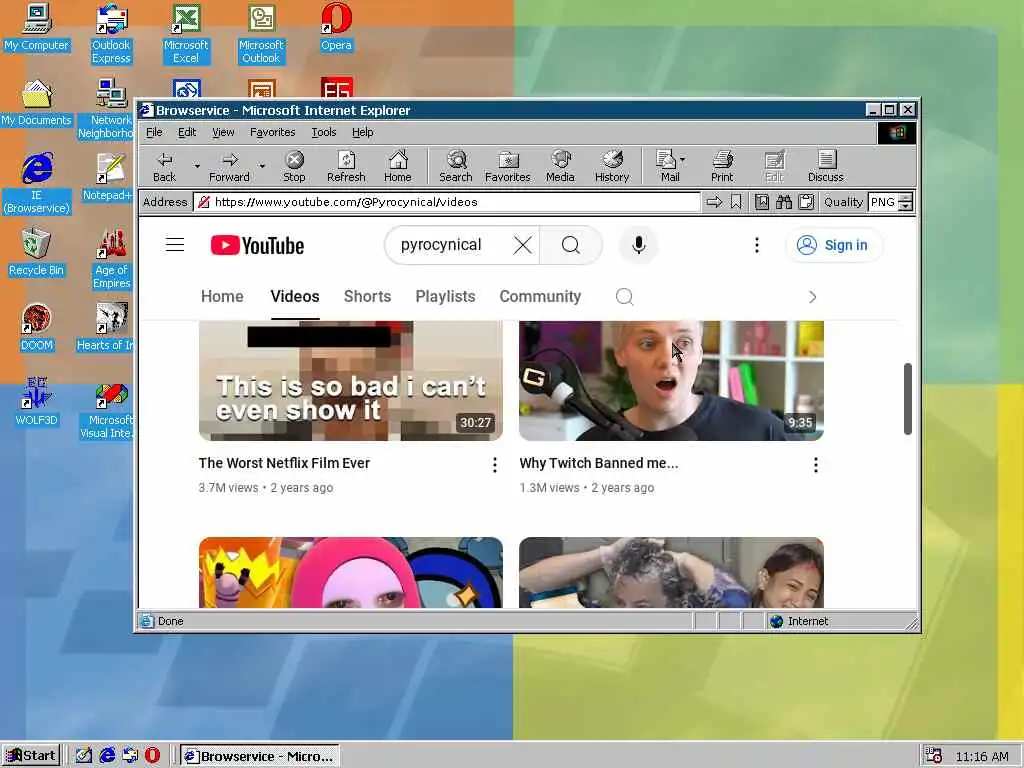Screen dimensions: 1024x768
Task: Click the Quality PNG value field
Action: [883, 202]
